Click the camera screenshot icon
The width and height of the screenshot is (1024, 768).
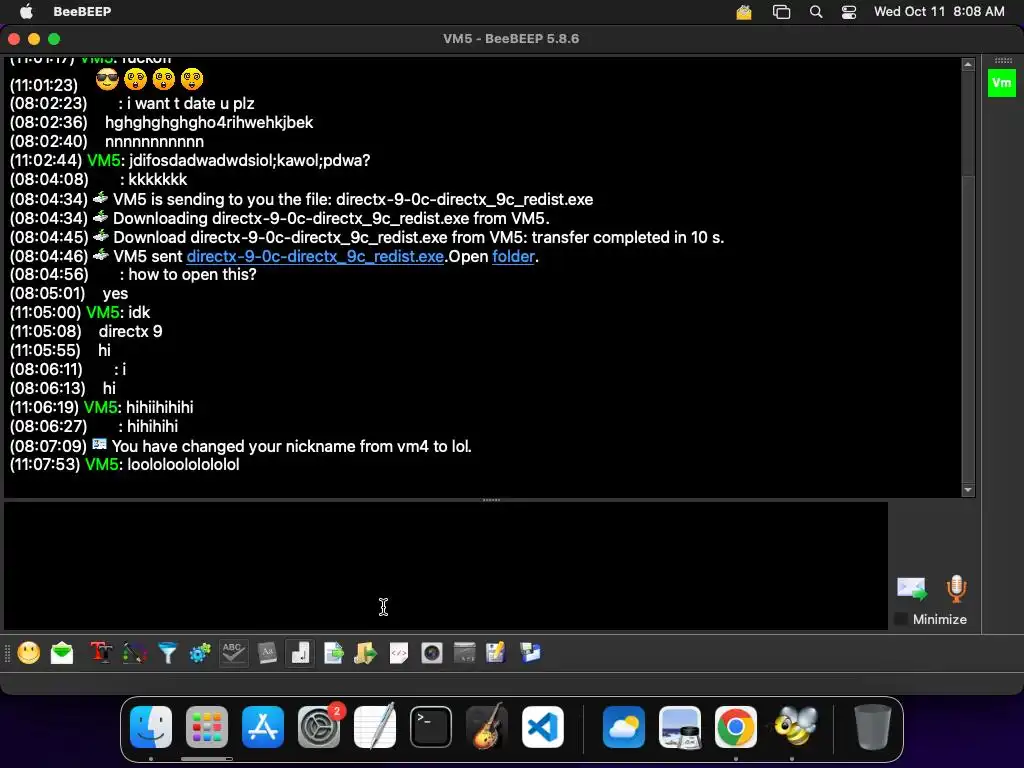(432, 652)
